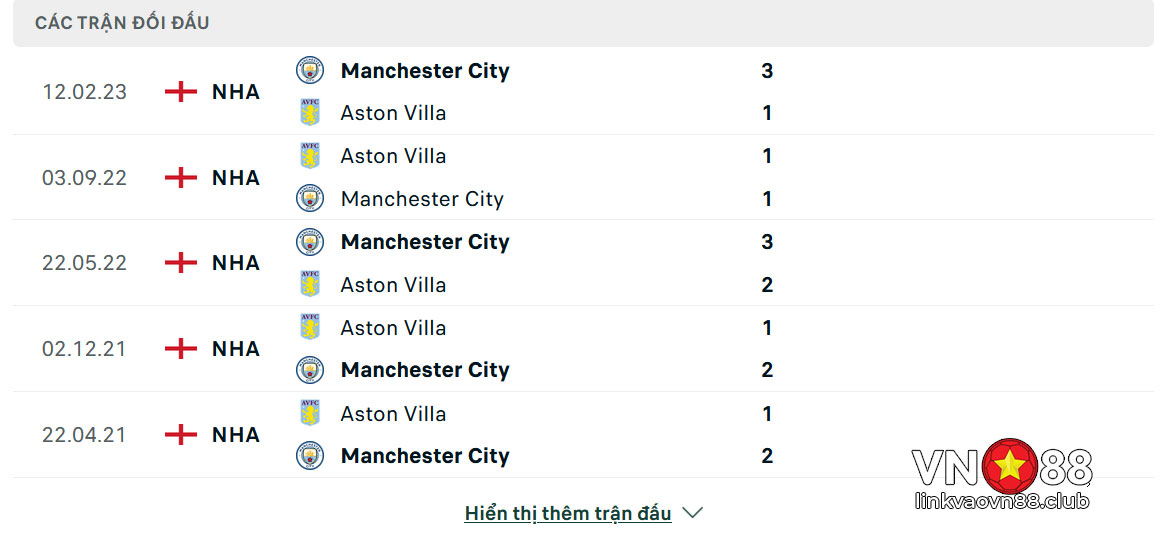
Task: Open Manchester City team name in 12.02.23 row
Action: point(425,71)
